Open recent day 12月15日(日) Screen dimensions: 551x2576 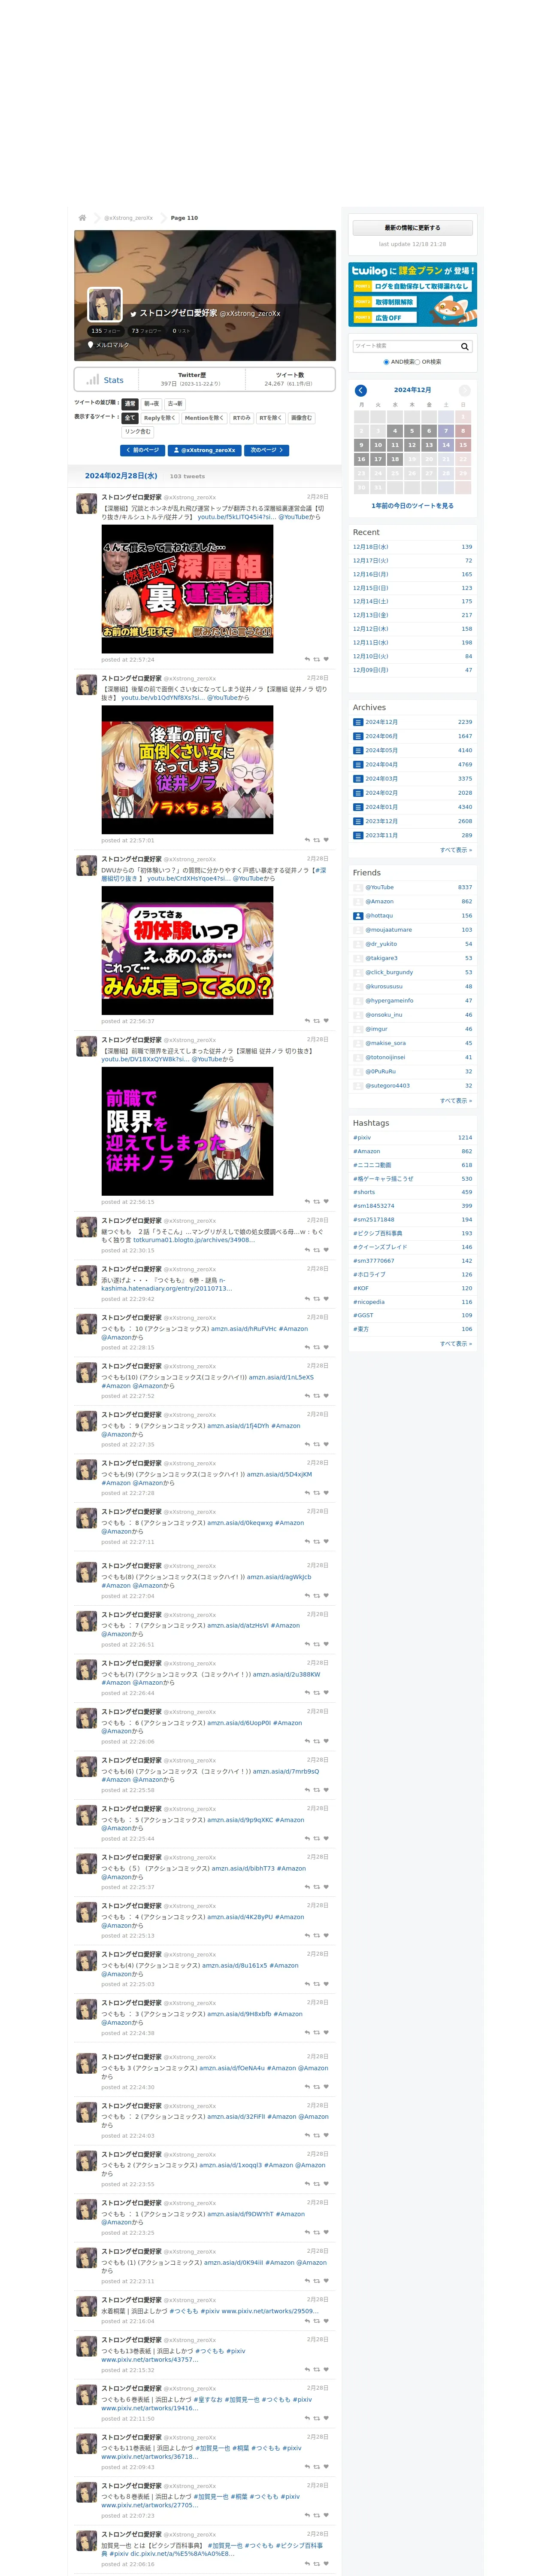[x=371, y=588]
